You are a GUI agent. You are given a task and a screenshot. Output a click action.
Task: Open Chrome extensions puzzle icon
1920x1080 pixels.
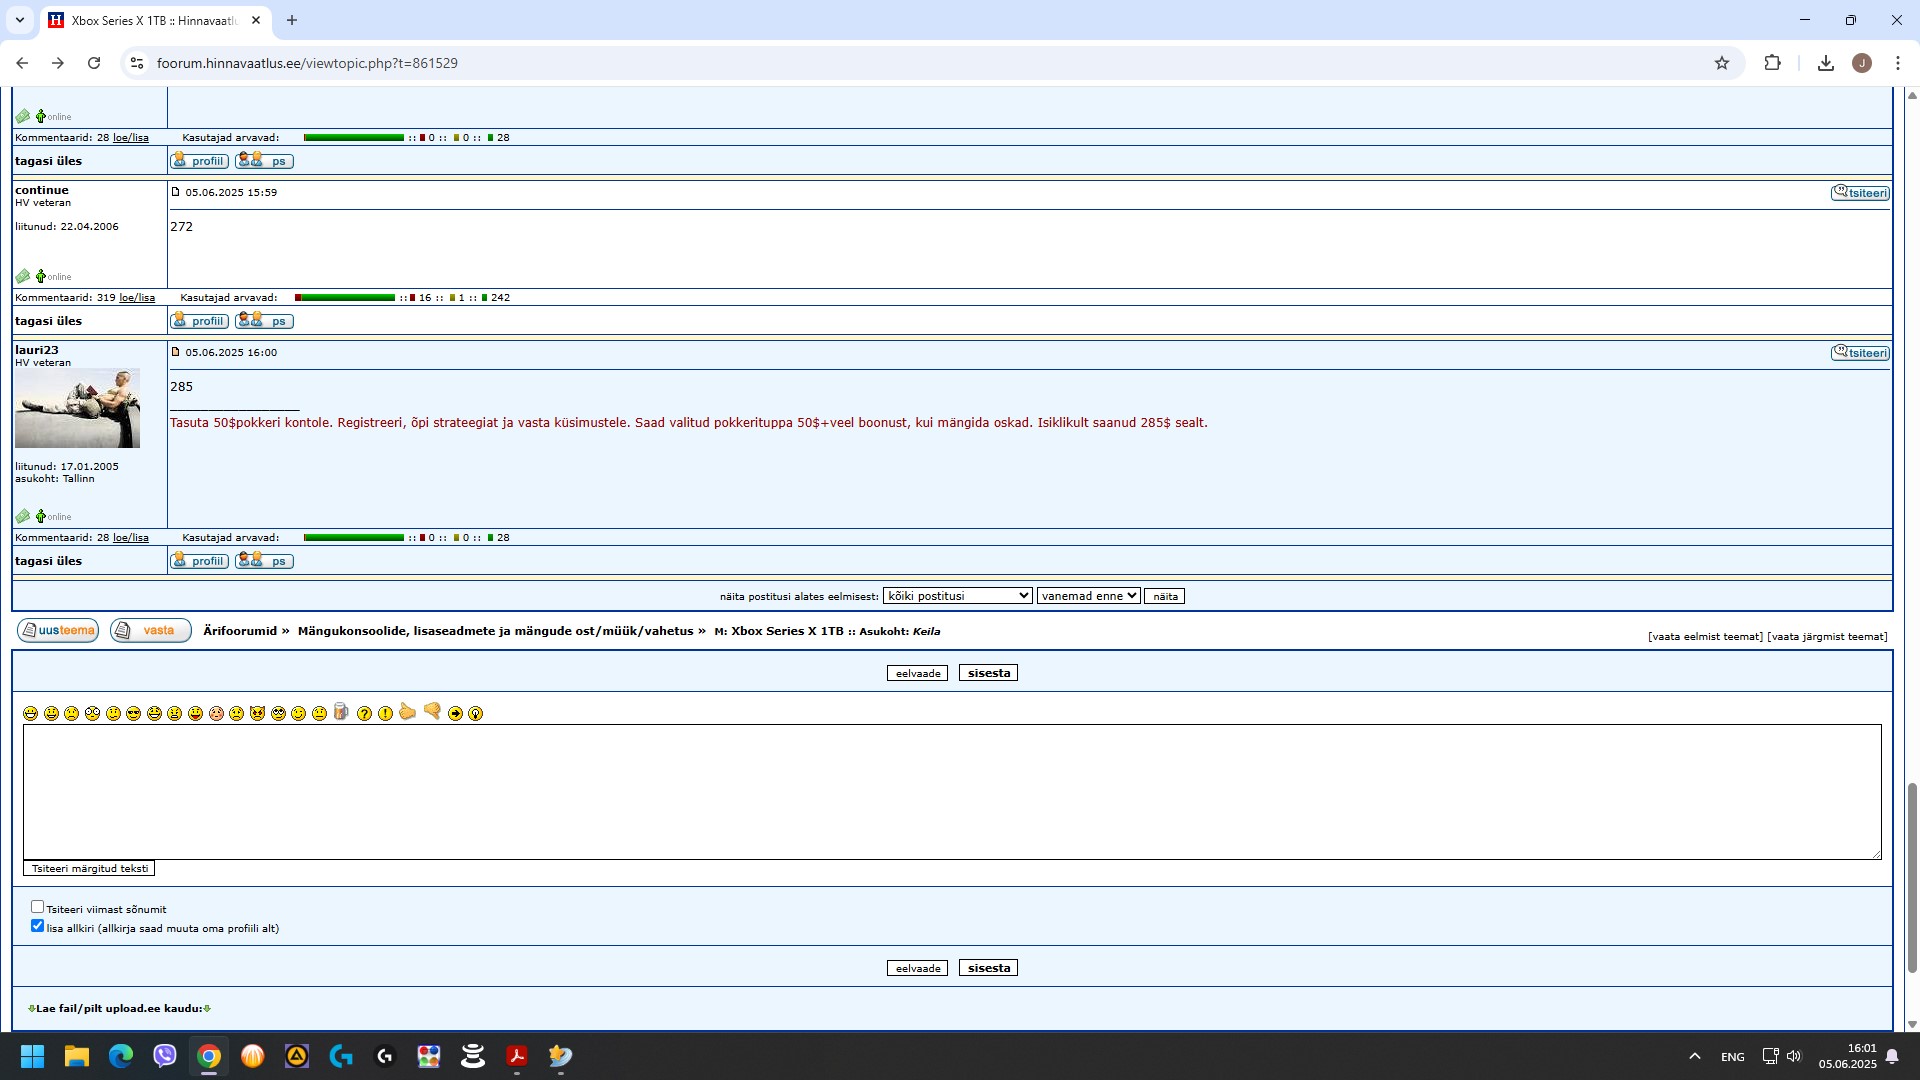[1772, 63]
